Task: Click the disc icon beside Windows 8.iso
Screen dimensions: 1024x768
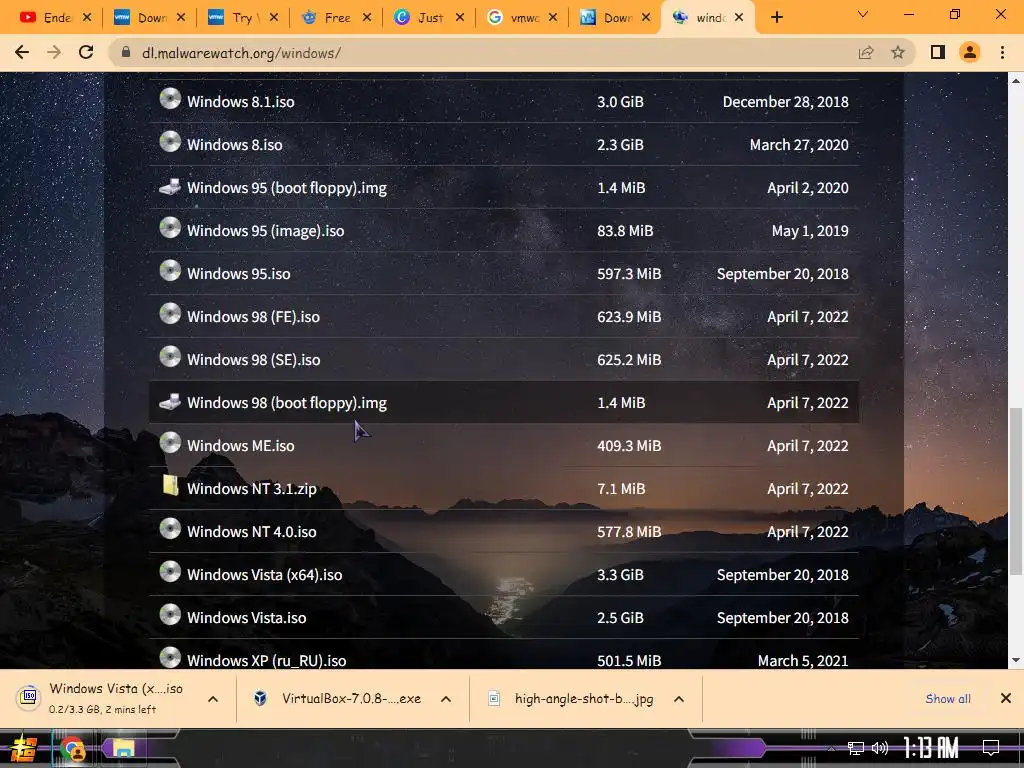Action: click(170, 142)
